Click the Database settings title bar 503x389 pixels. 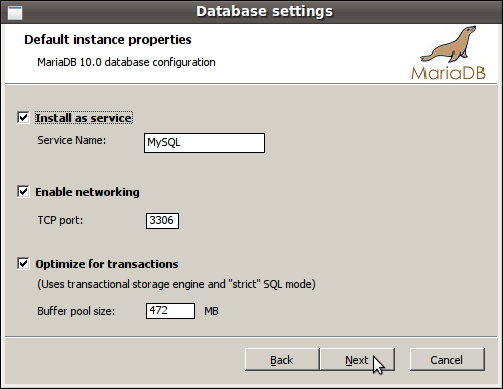click(264, 11)
